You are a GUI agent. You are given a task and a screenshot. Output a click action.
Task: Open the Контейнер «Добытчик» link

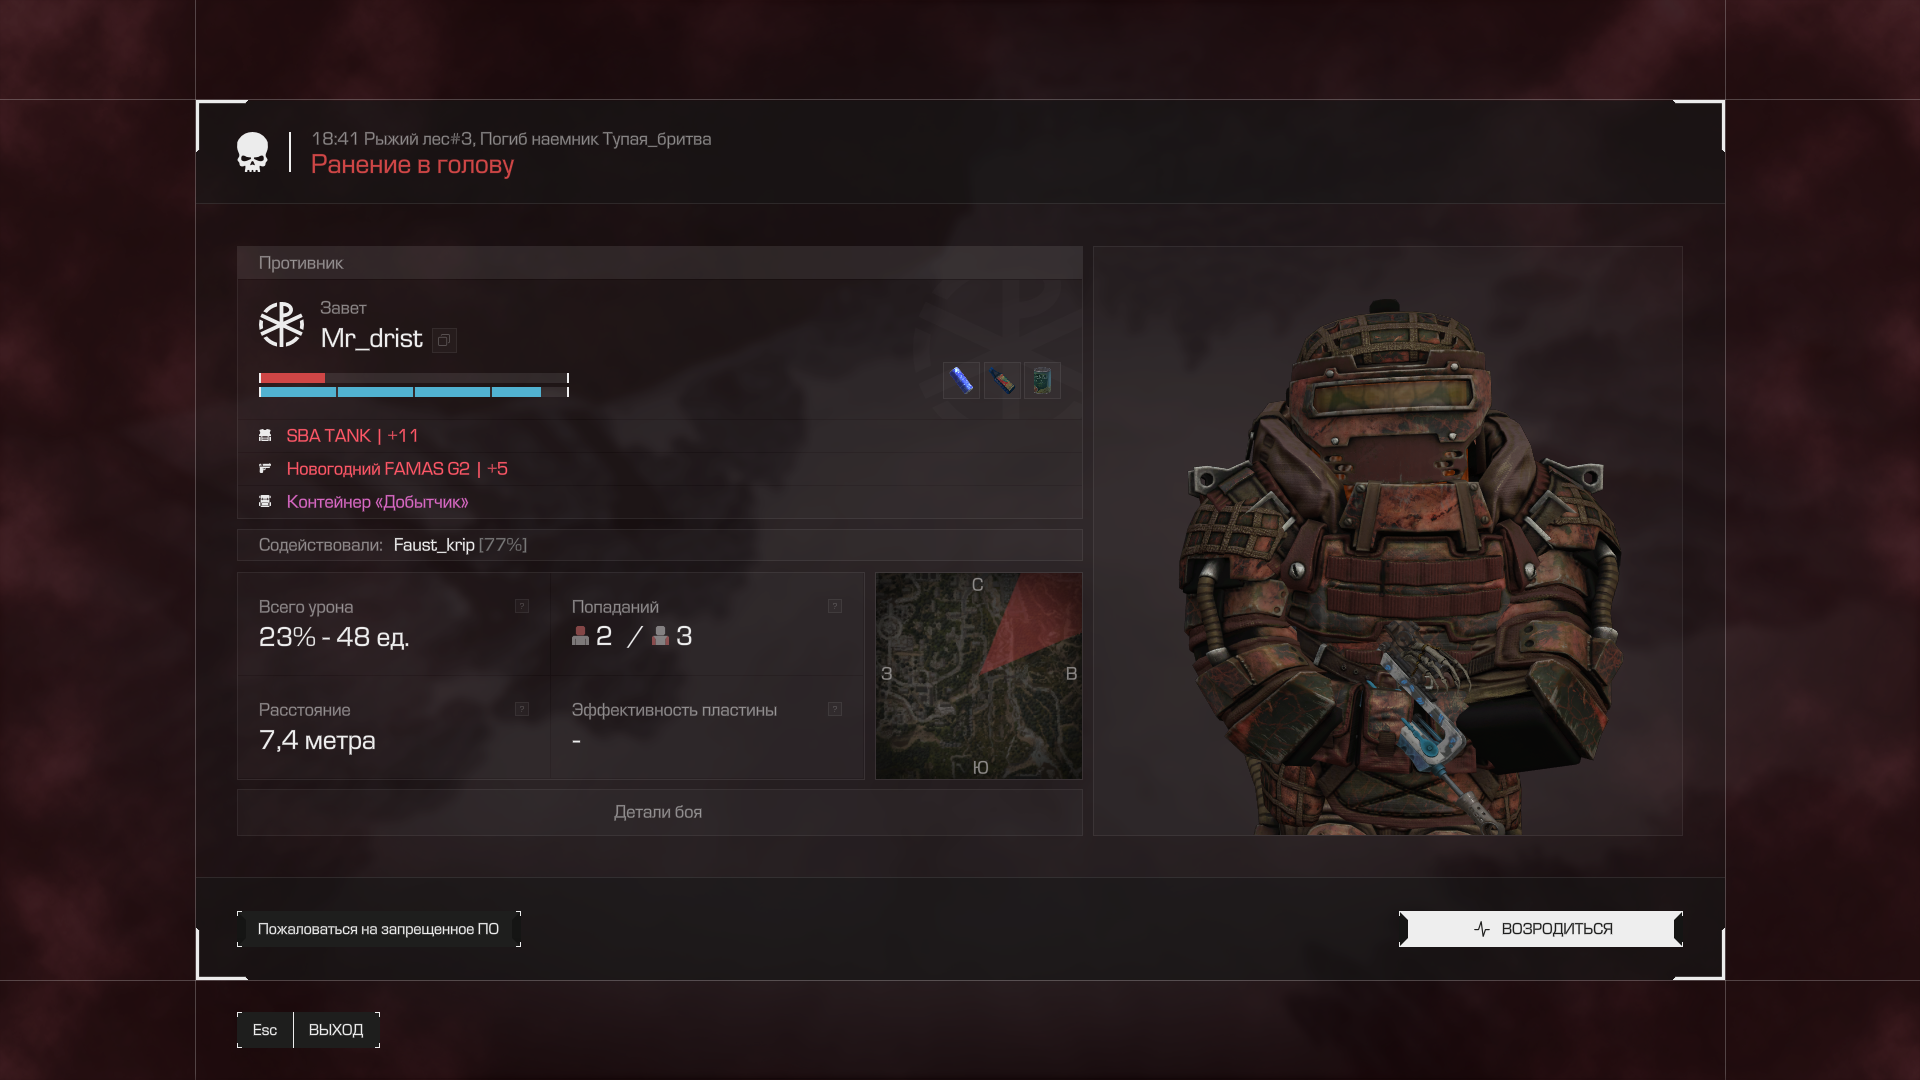(377, 502)
